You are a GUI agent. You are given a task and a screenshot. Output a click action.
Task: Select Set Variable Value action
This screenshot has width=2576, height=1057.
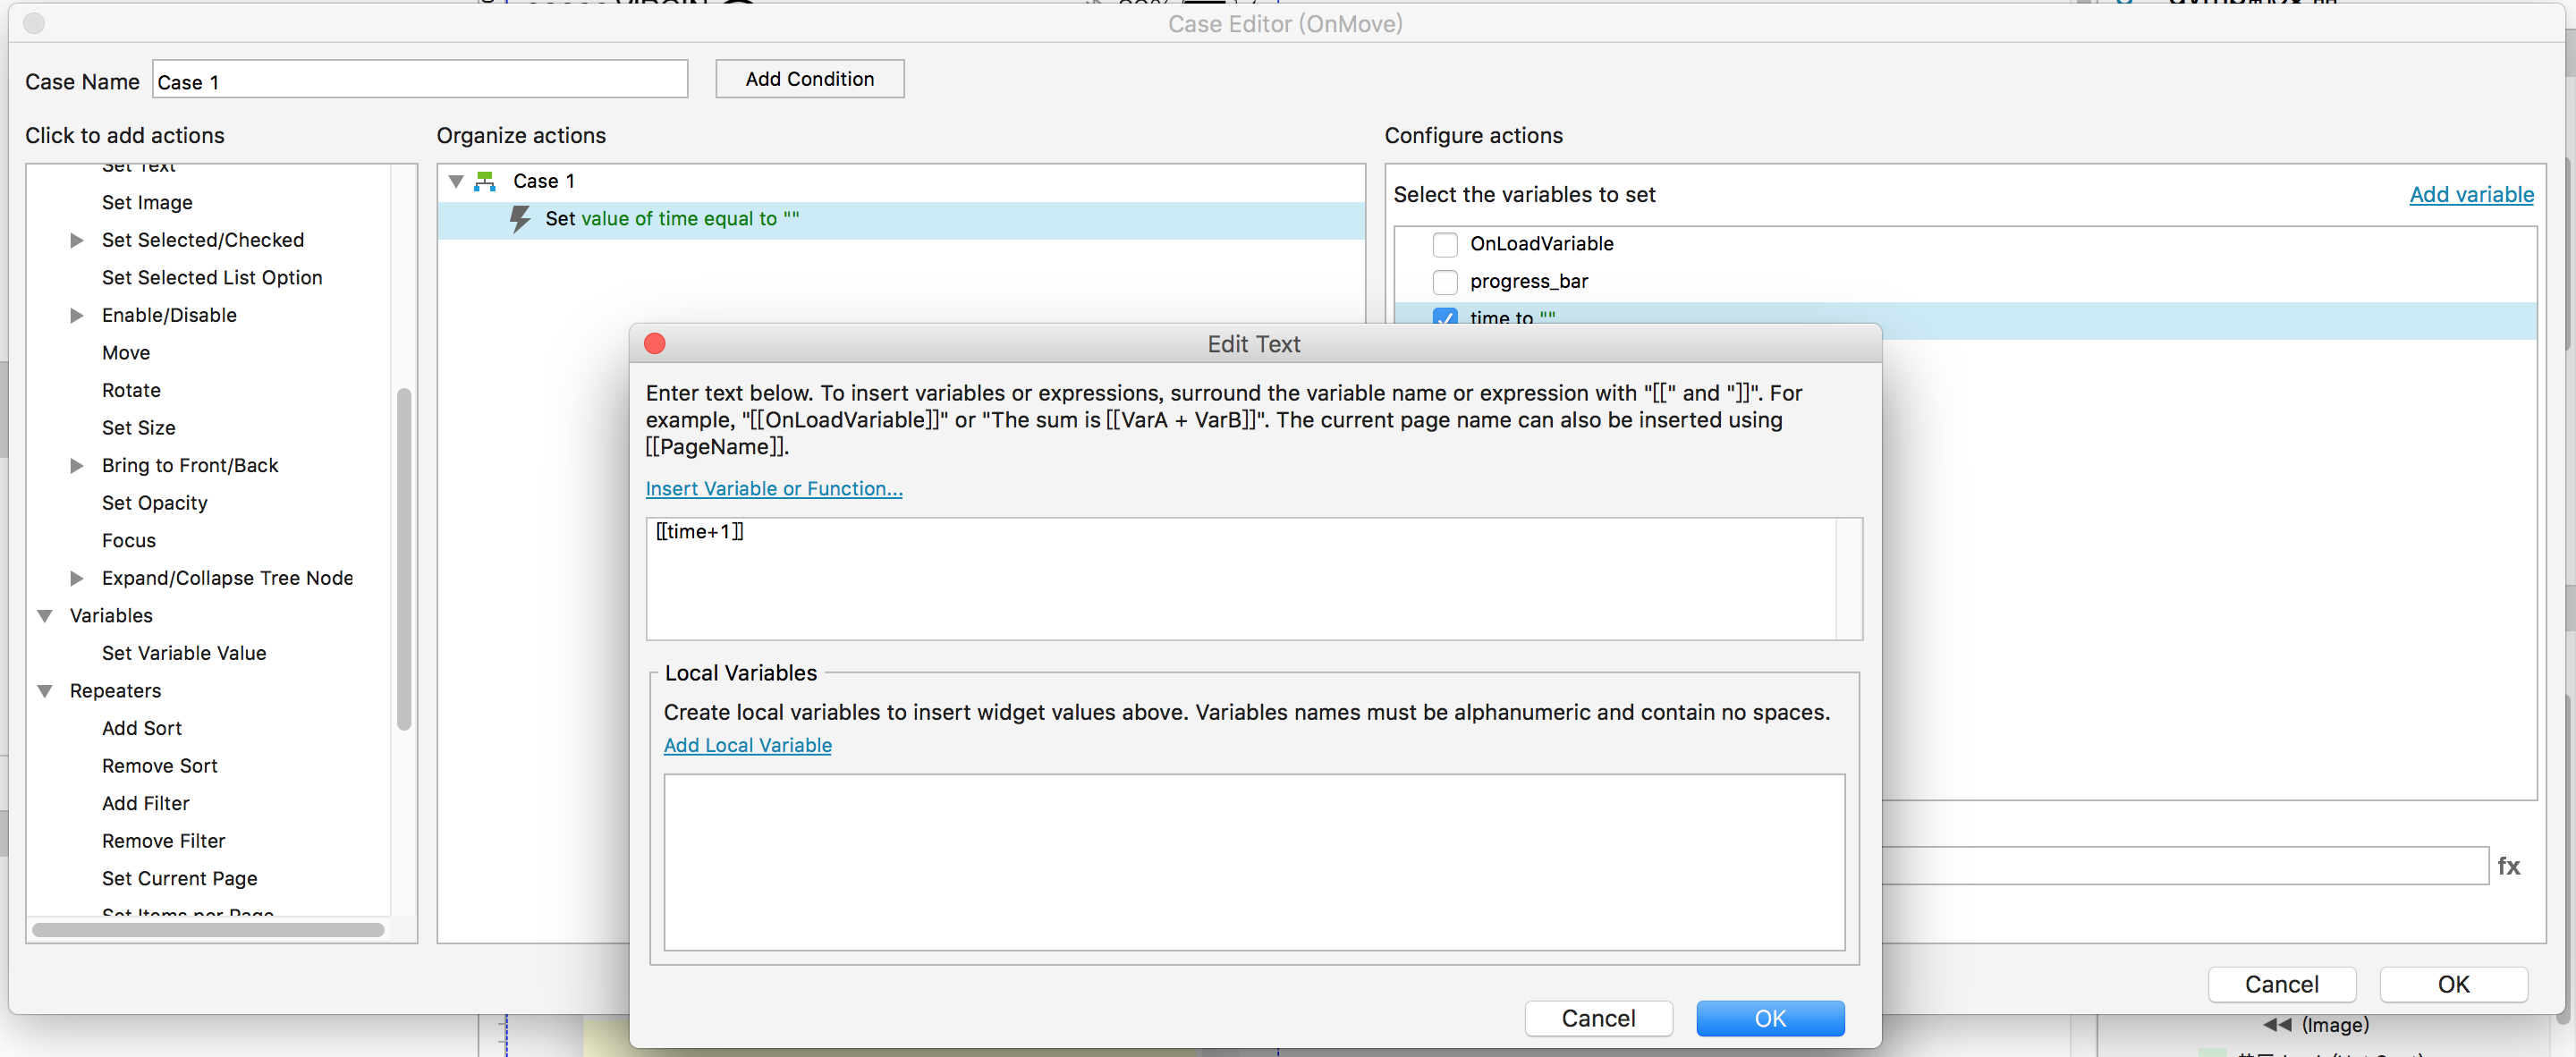tap(184, 653)
